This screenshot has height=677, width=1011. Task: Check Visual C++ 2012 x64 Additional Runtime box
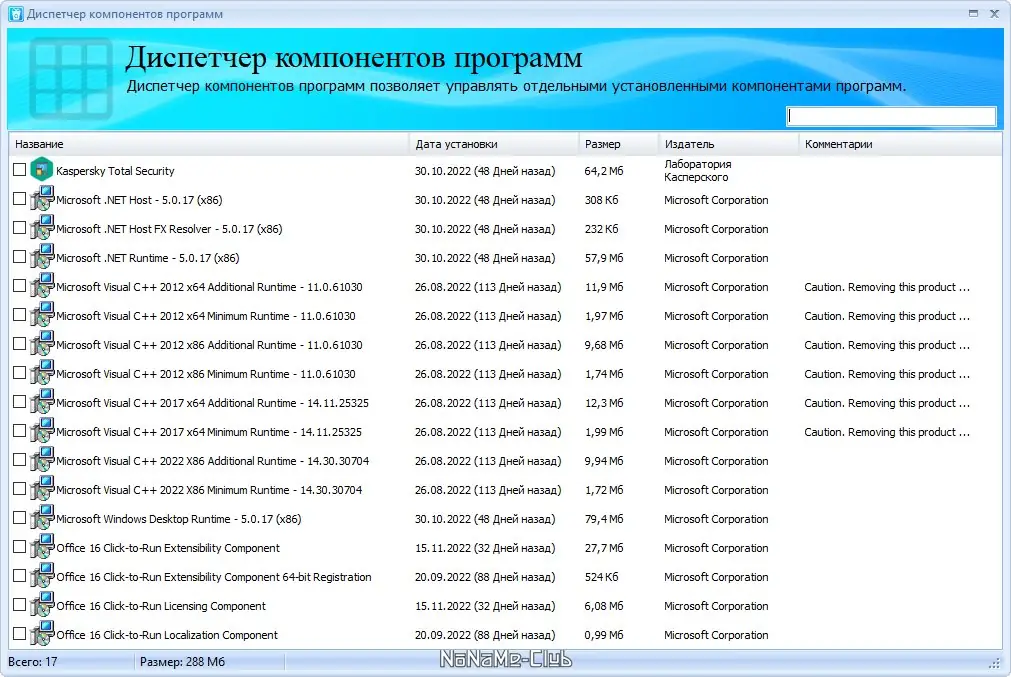[x=19, y=286]
